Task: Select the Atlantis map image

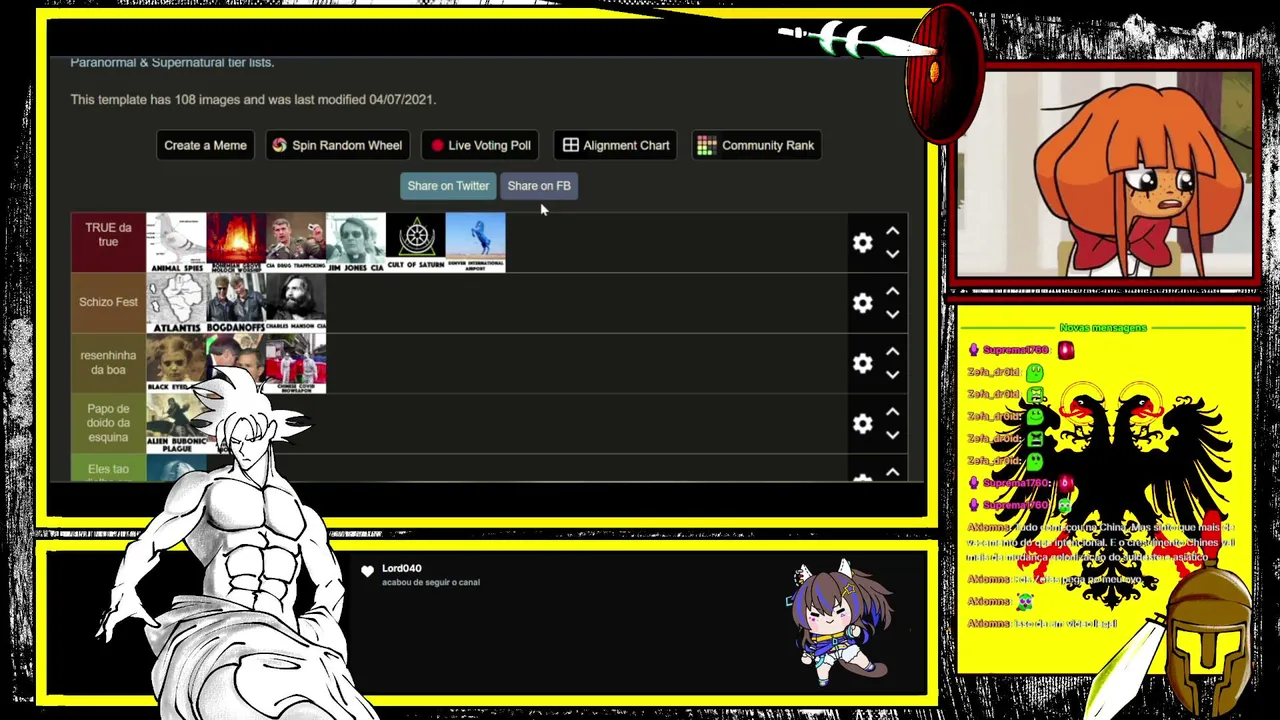Action: point(176,302)
